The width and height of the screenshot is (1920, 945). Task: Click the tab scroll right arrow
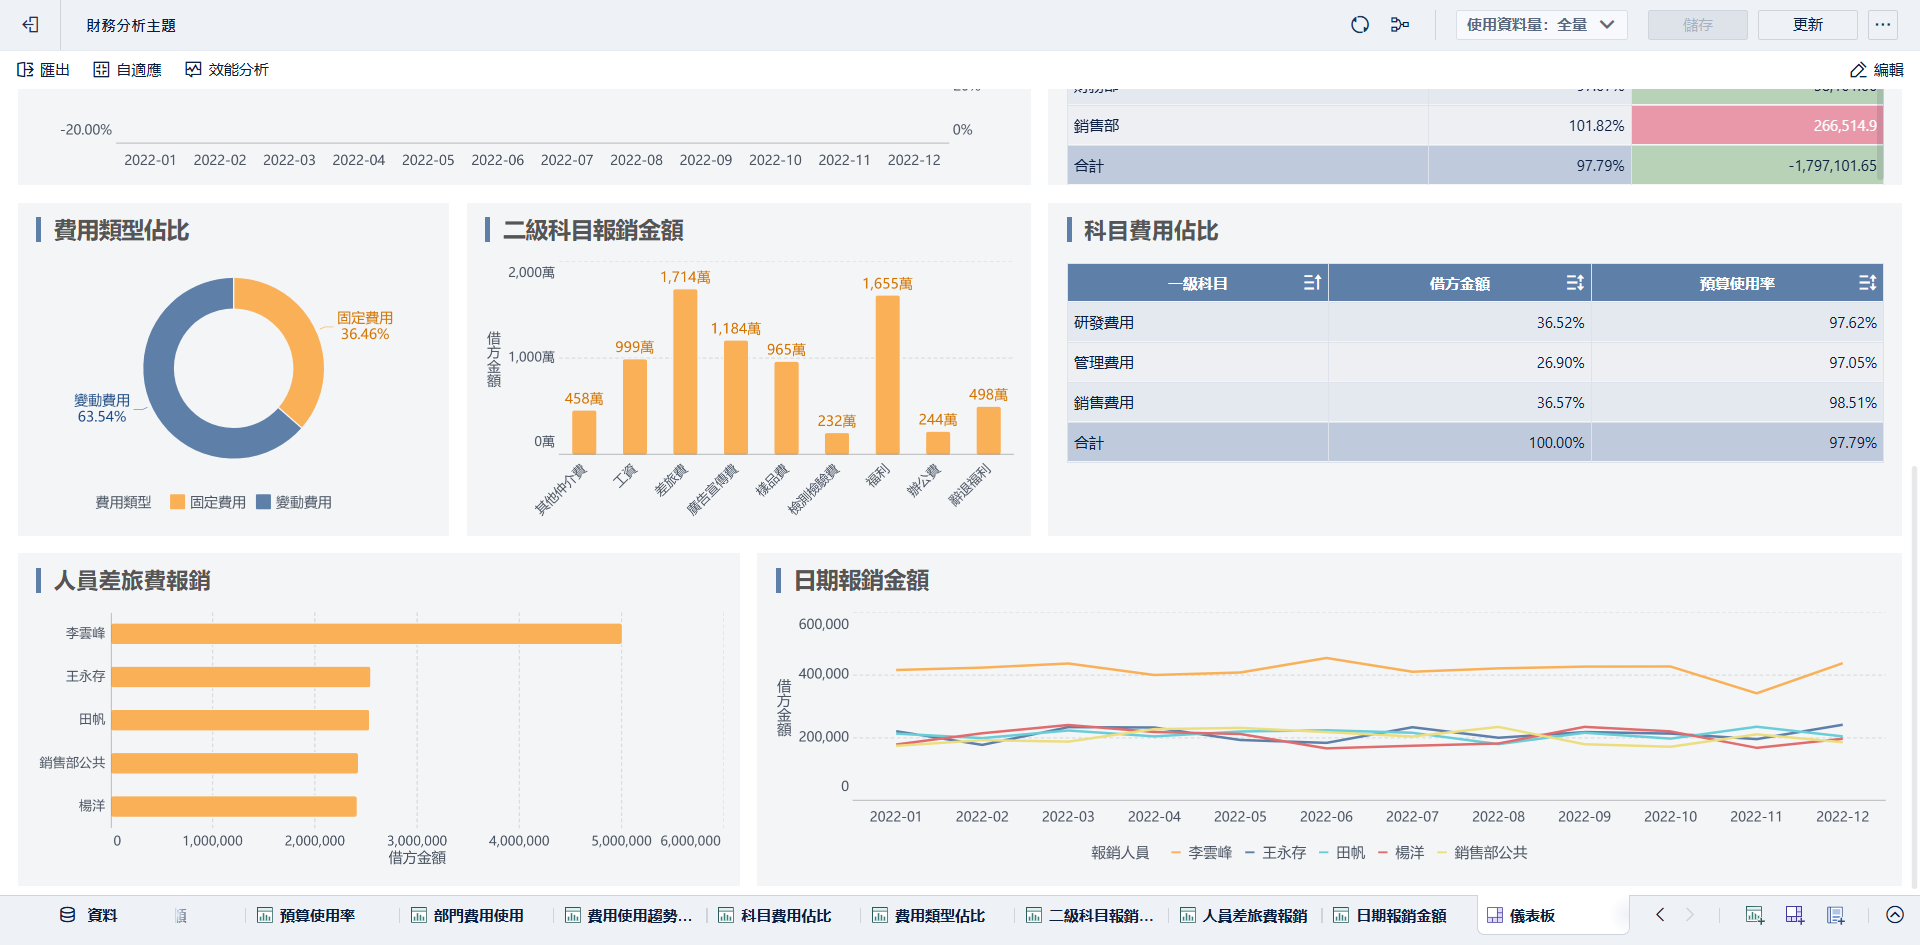(1690, 915)
